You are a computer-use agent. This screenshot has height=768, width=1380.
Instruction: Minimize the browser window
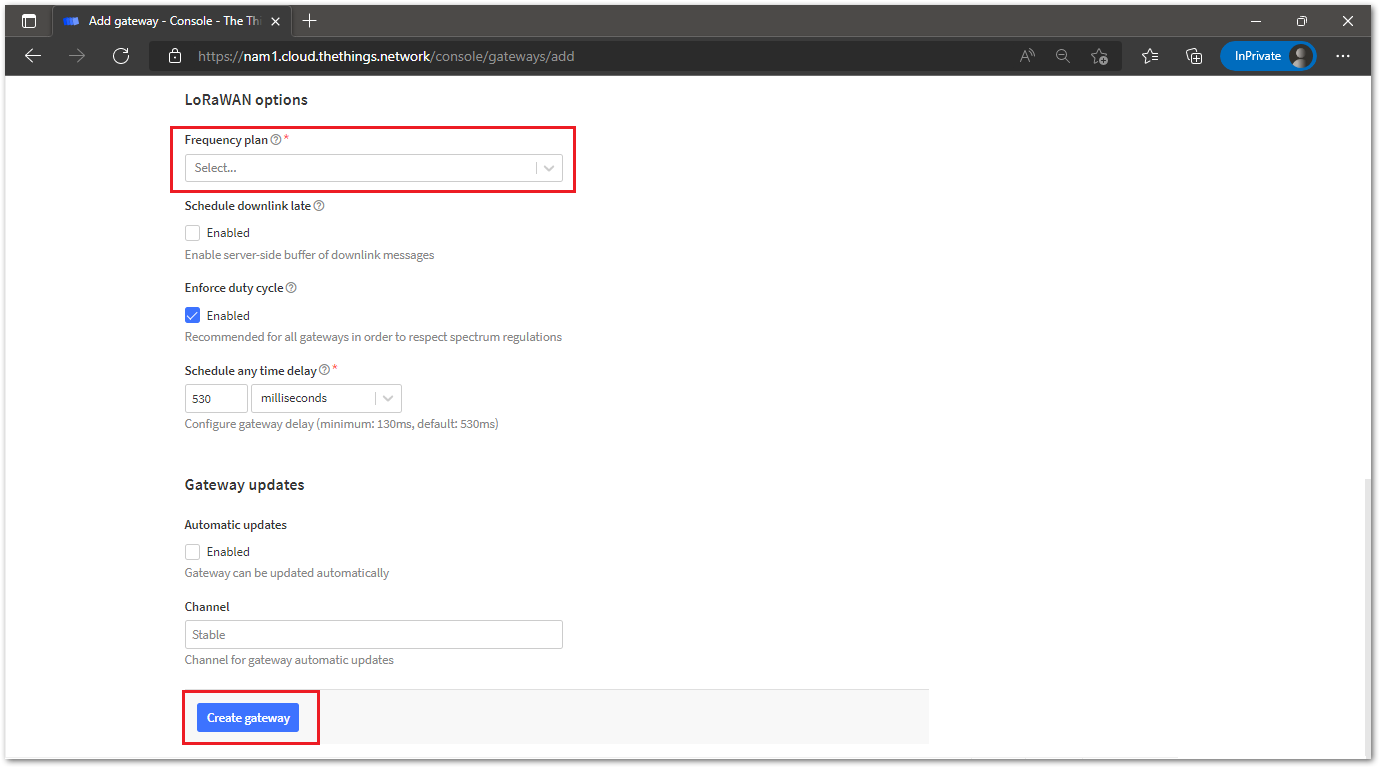click(x=1256, y=21)
